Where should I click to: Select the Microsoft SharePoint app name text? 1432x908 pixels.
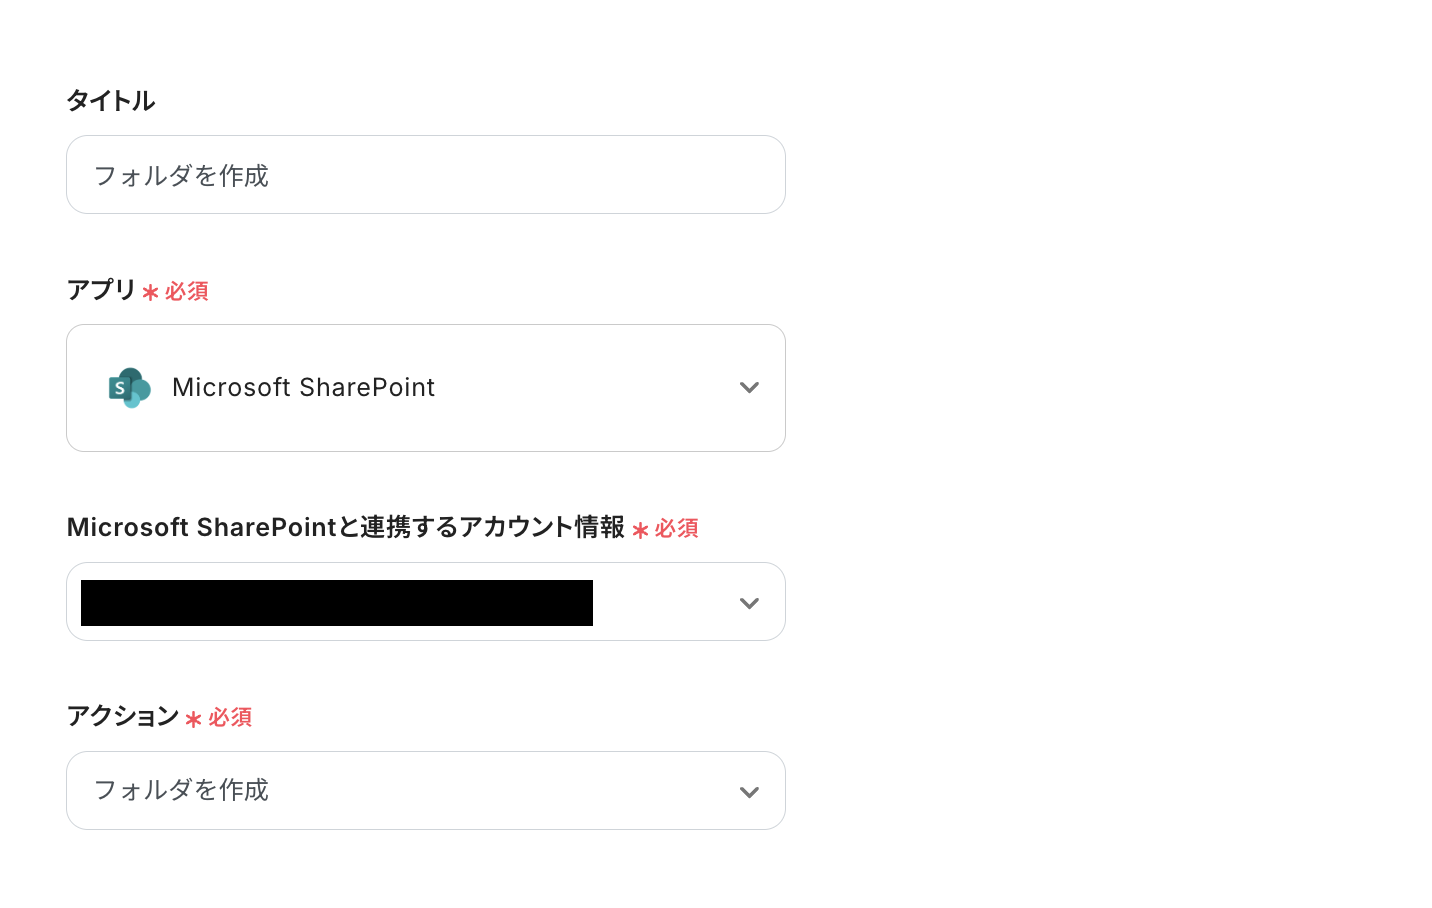click(303, 388)
